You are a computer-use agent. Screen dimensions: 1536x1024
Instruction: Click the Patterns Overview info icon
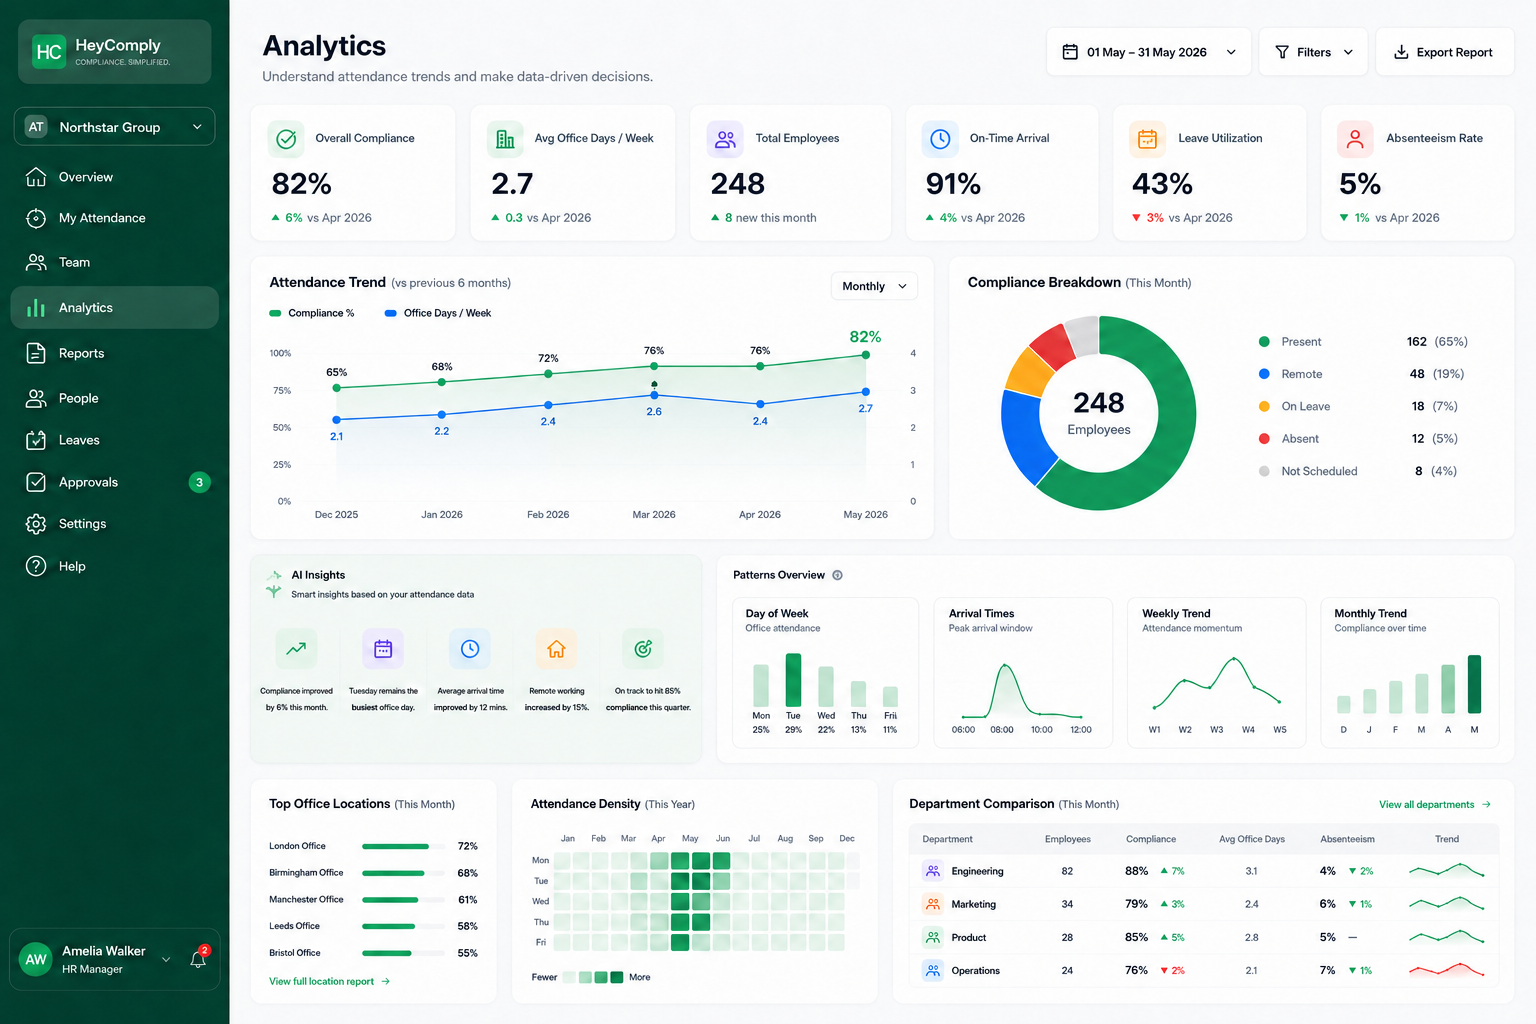(x=838, y=575)
